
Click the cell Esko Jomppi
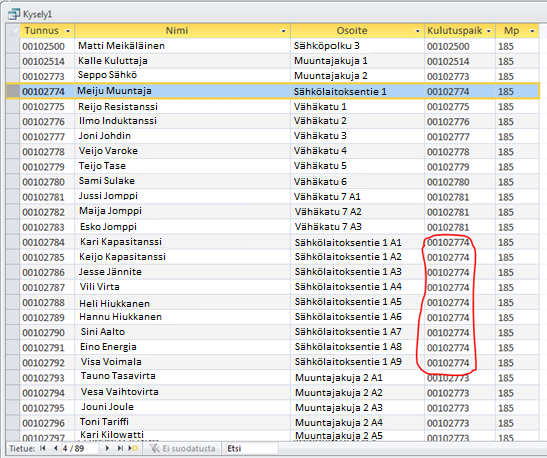182,227
